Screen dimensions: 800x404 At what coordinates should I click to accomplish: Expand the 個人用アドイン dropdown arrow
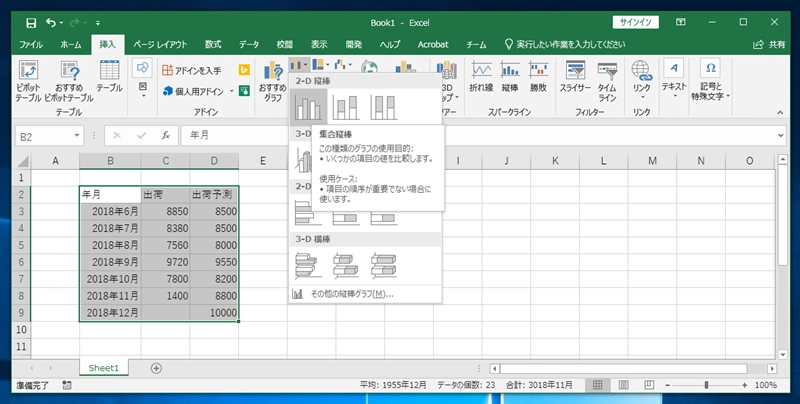point(231,91)
